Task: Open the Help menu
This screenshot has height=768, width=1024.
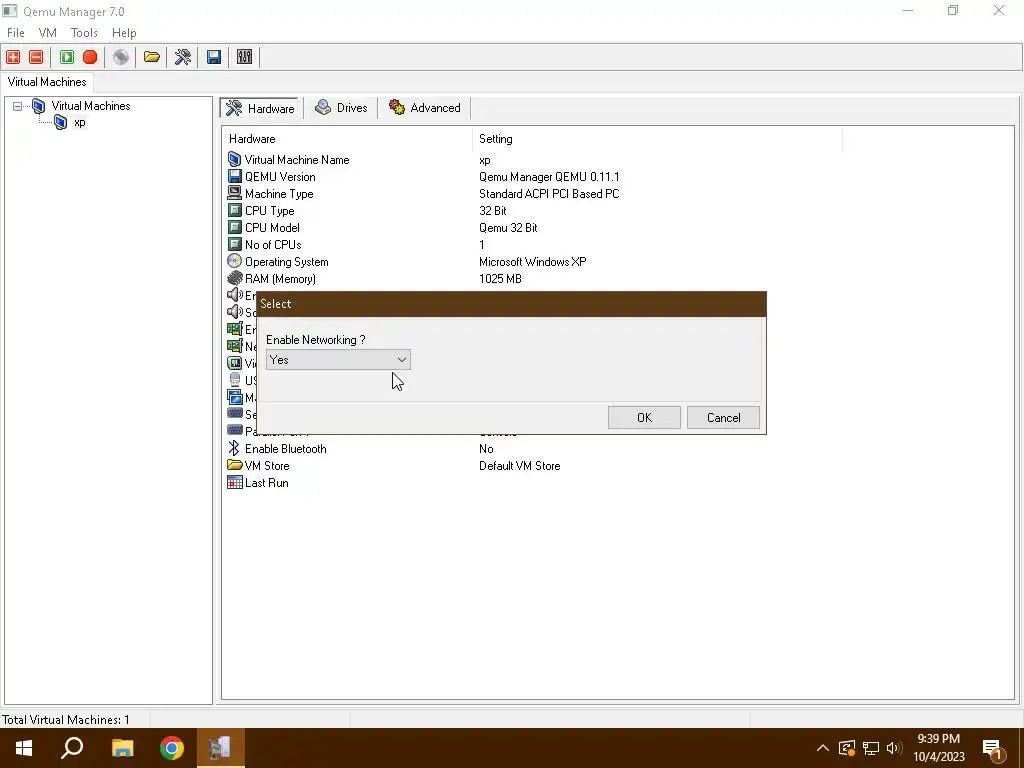Action: pyautogui.click(x=124, y=33)
